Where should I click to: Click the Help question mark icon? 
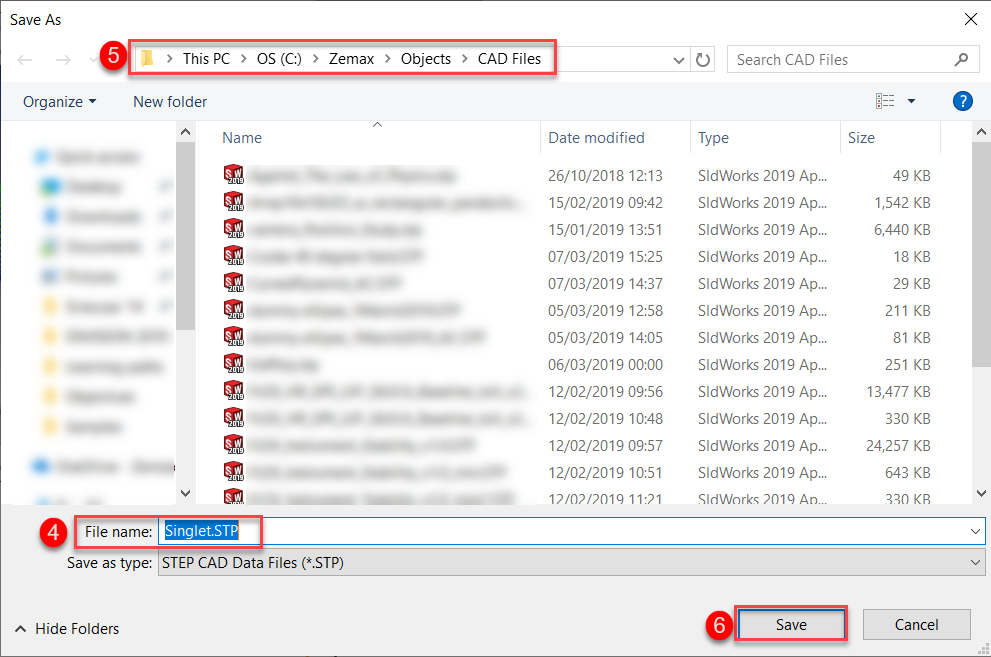pyautogui.click(x=962, y=101)
